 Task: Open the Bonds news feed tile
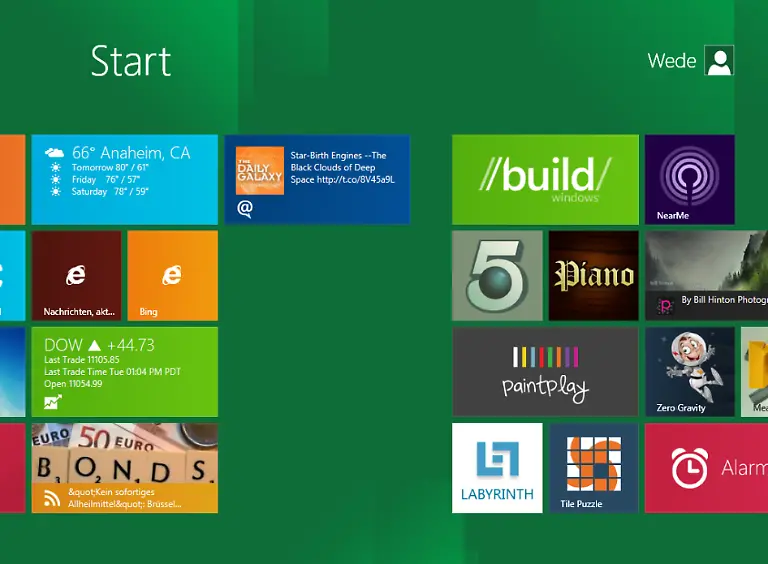point(124,468)
